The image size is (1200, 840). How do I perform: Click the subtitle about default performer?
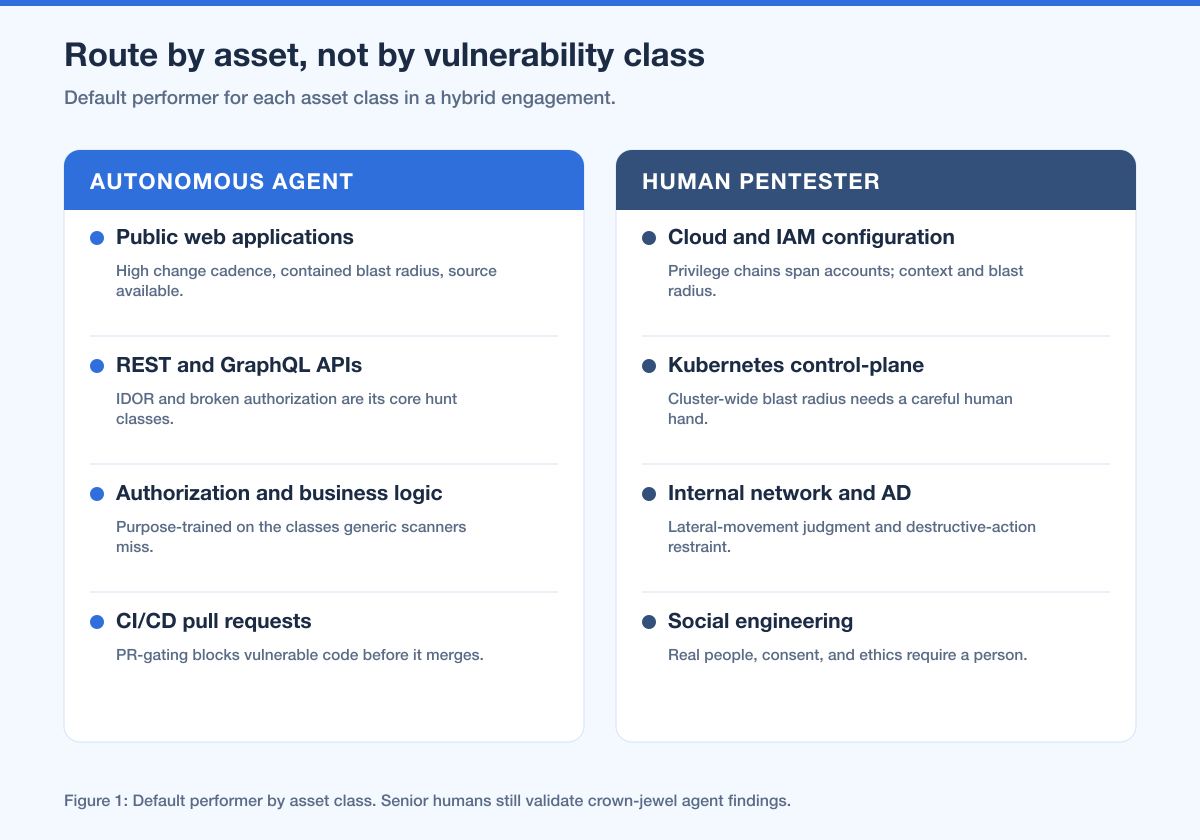pyautogui.click(x=340, y=99)
